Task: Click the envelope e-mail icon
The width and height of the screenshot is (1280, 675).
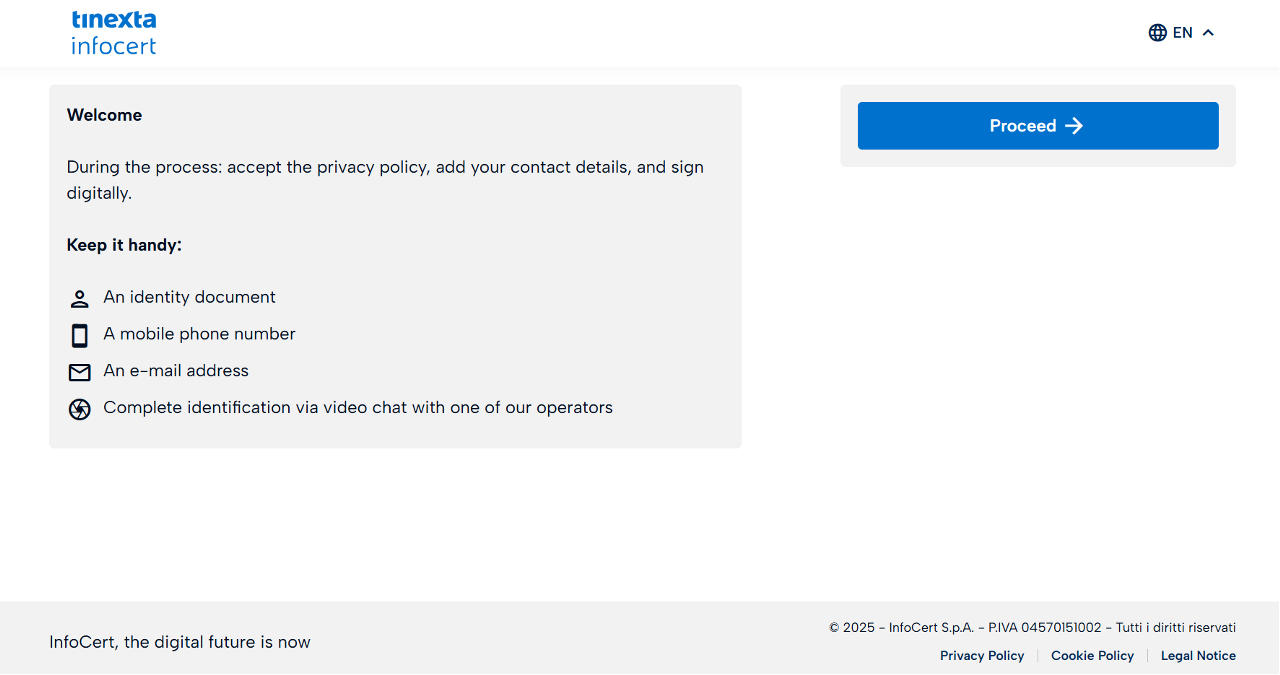Action: tap(80, 372)
